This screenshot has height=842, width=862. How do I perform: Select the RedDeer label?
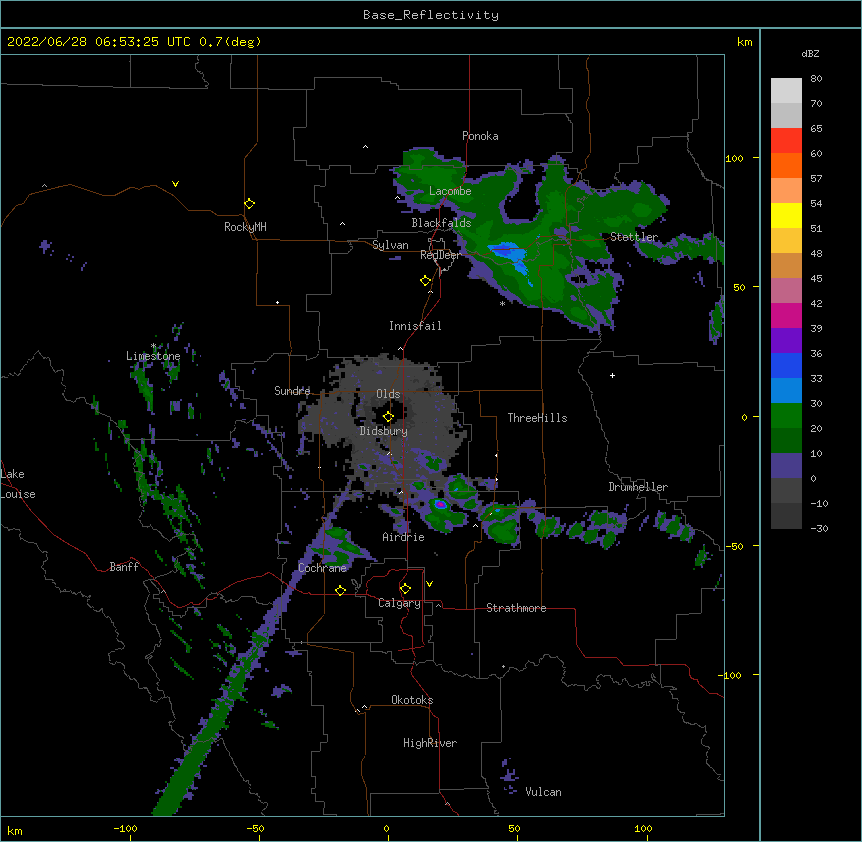pos(440,255)
